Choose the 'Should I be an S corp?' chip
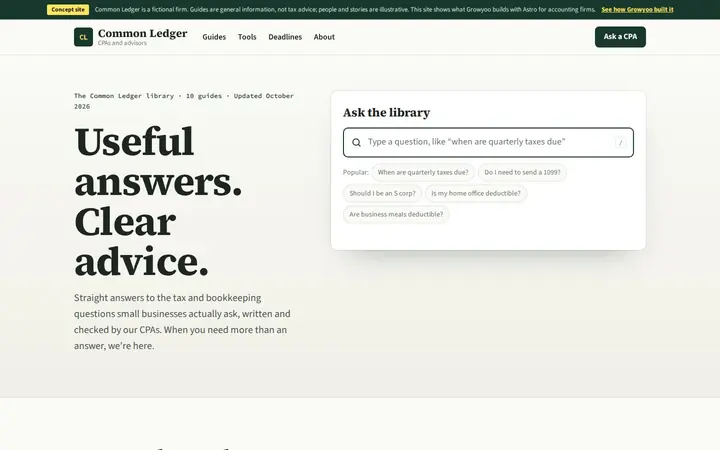The width and height of the screenshot is (720, 450). 382,193
